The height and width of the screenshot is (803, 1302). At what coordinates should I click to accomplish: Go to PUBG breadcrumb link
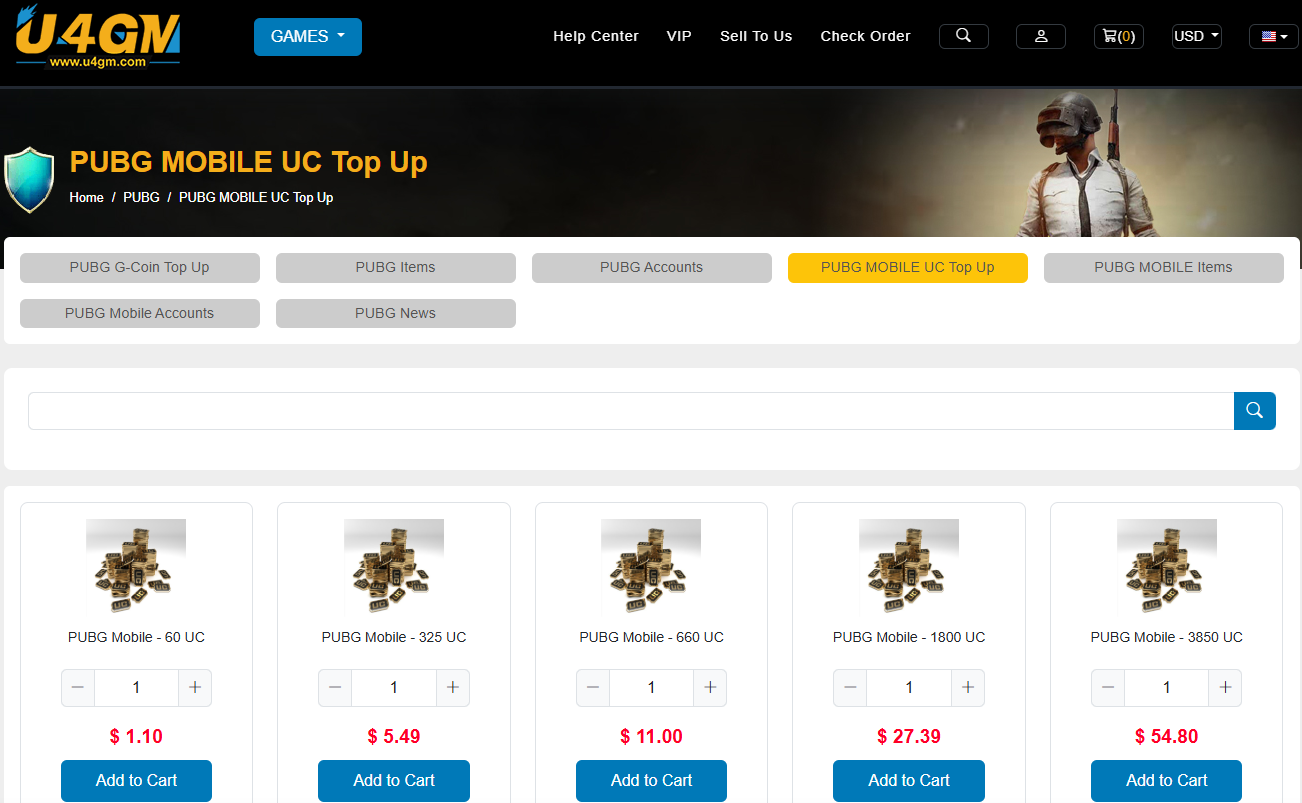point(141,197)
